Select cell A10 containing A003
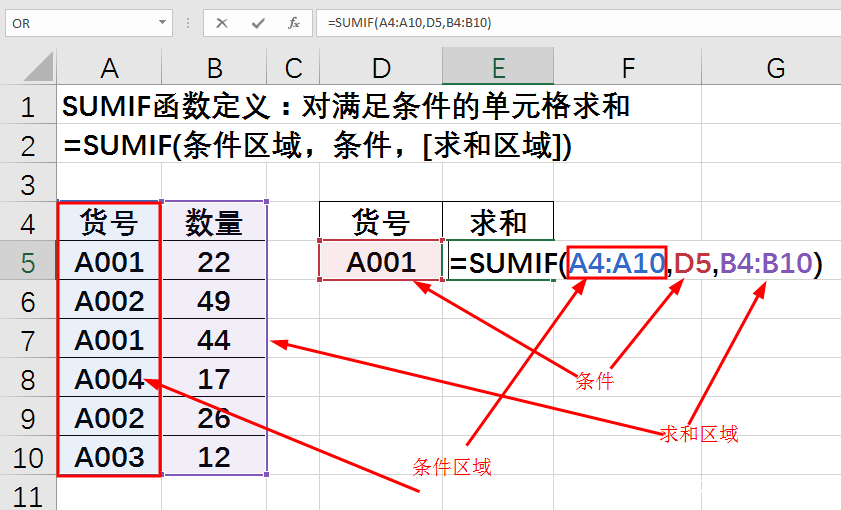Screen dimensions: 841x510 coord(109,456)
